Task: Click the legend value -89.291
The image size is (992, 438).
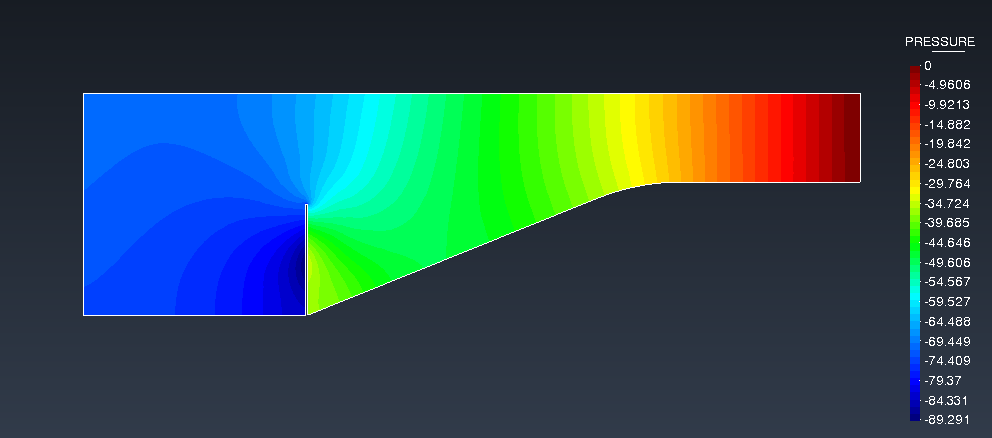Action: tap(946, 419)
